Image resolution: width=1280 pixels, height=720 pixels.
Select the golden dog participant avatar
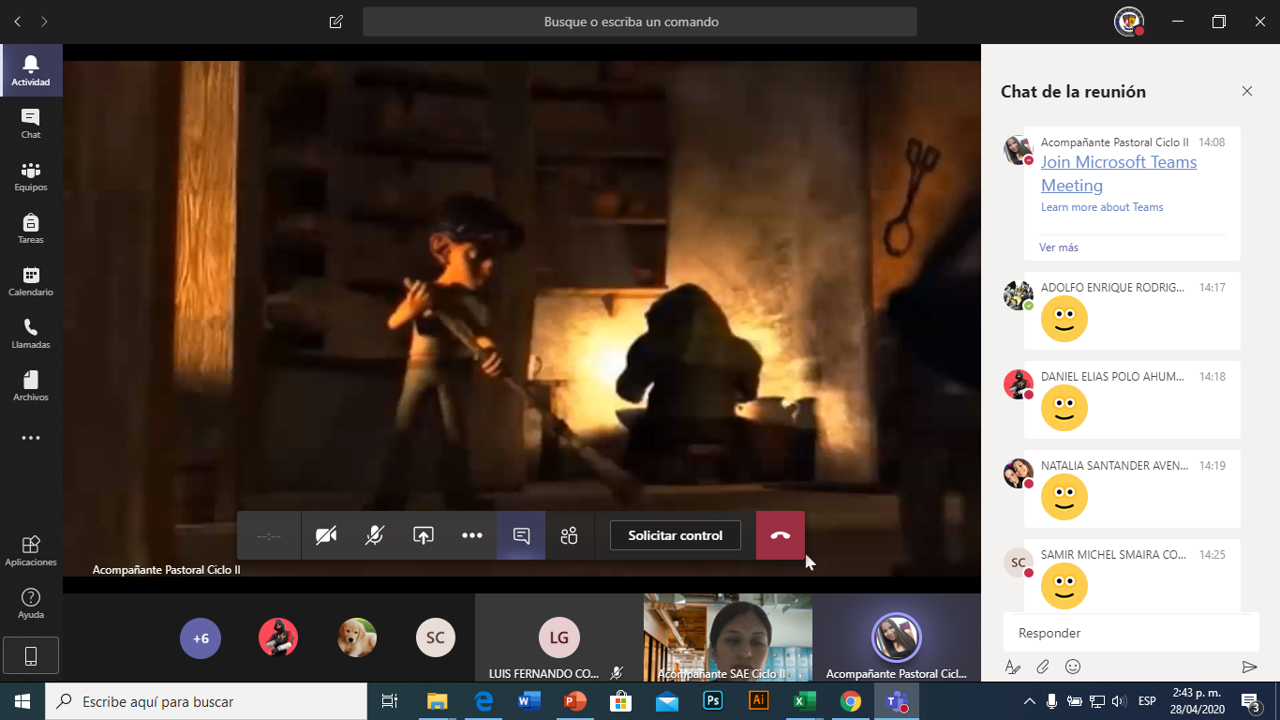(x=357, y=638)
